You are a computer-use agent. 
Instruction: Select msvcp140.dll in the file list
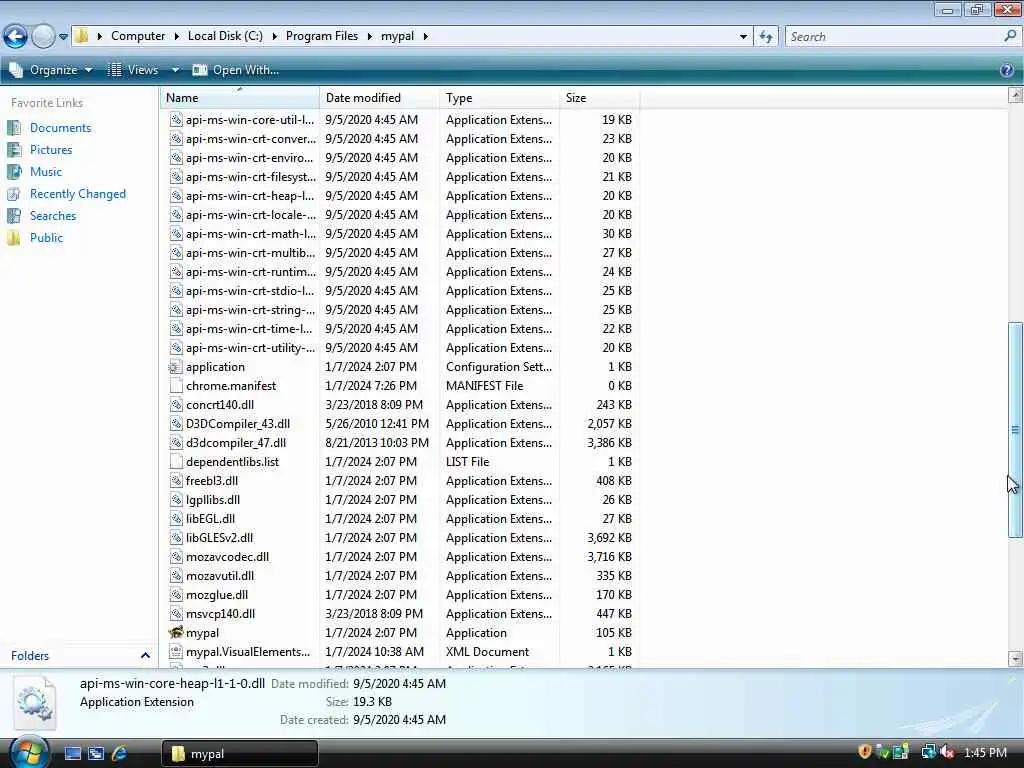(x=220, y=613)
